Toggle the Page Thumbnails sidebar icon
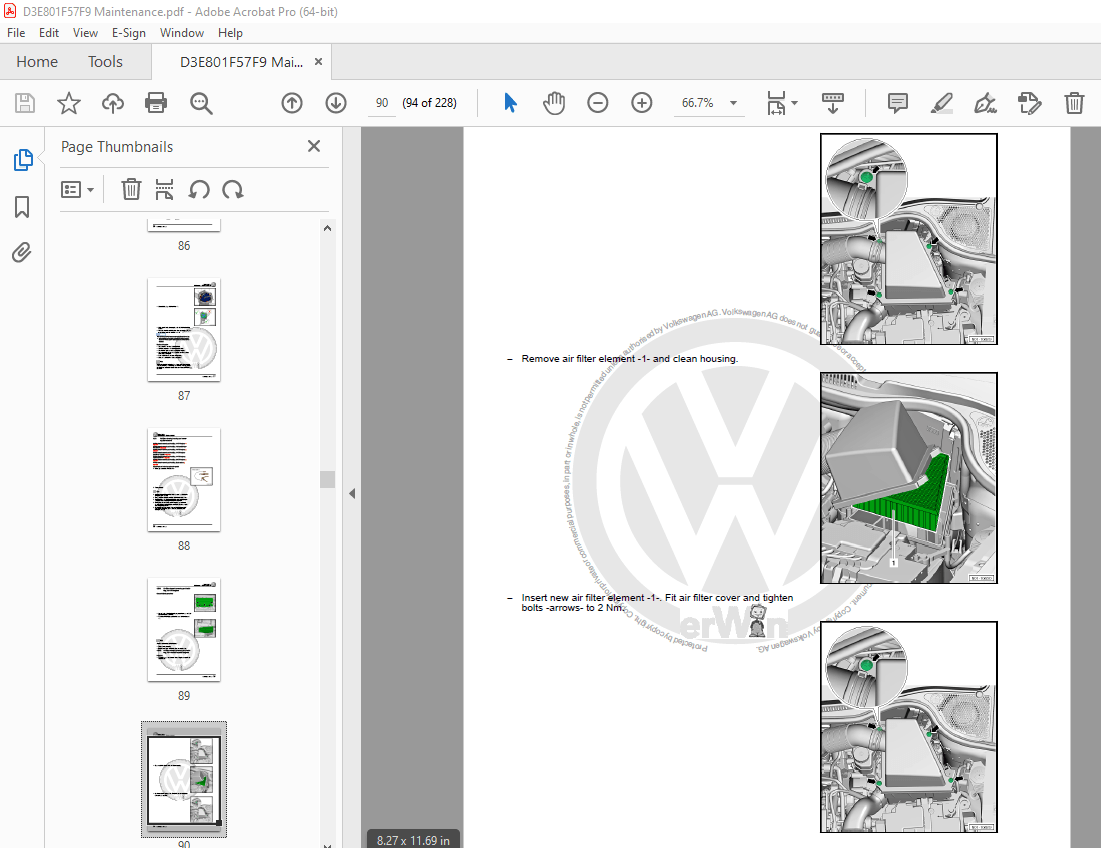Screen dimensions: 1101x848 22,159
